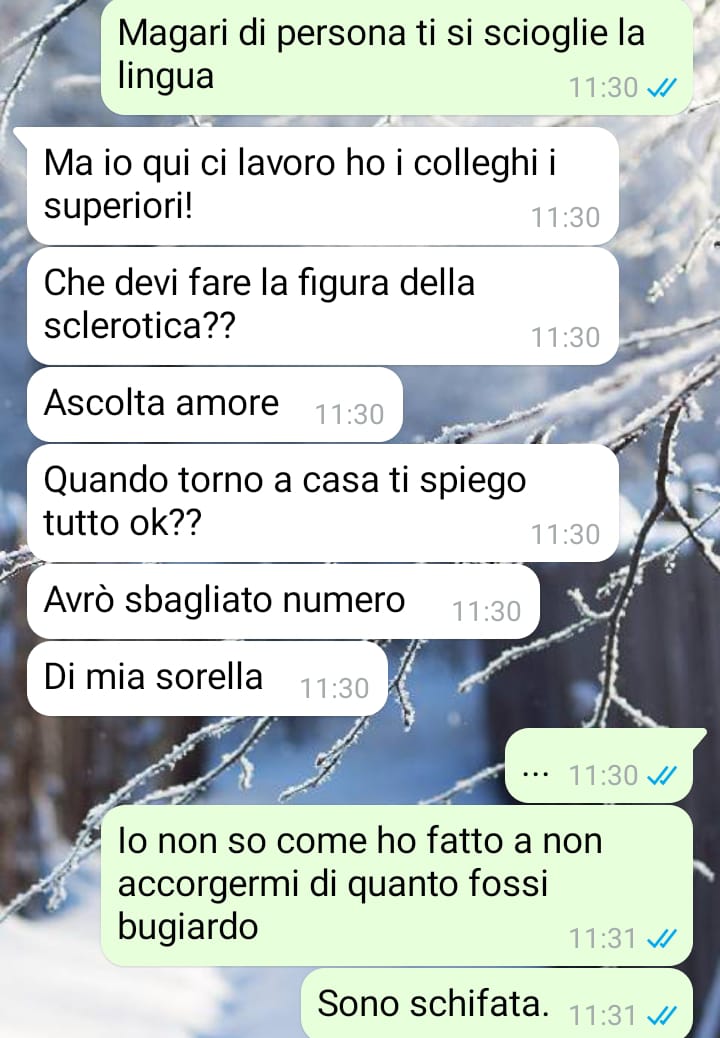Select the 'Magari di persona ti si scioglie' message
The width and height of the screenshot is (720, 1038).
(397, 56)
